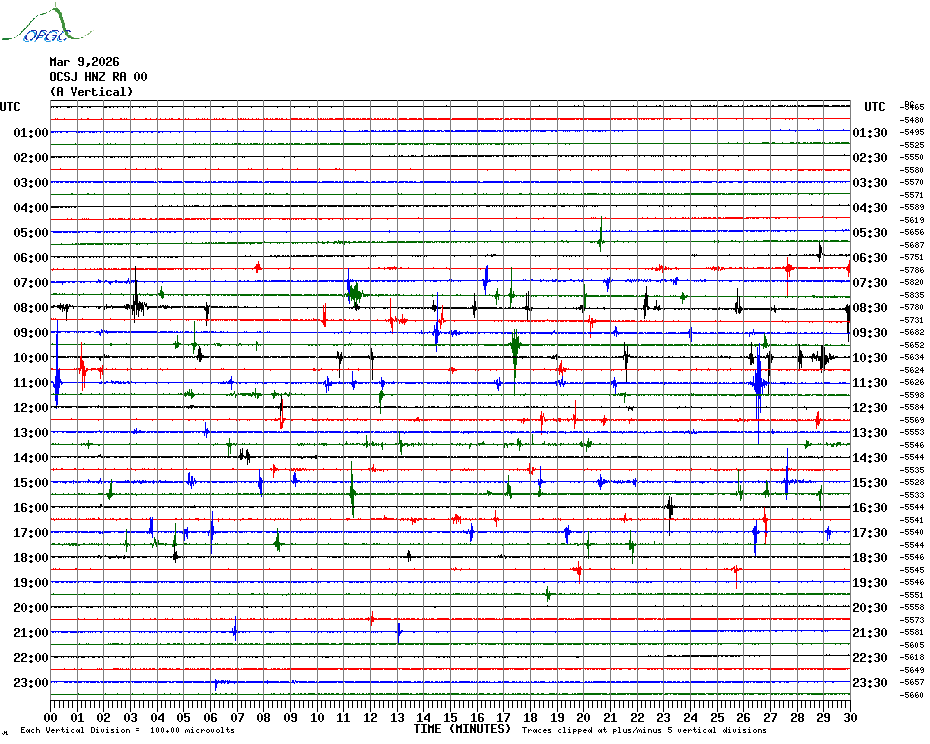
Task: Click minute 30 tick label on the bottom axis
Action: pyautogui.click(x=849, y=717)
